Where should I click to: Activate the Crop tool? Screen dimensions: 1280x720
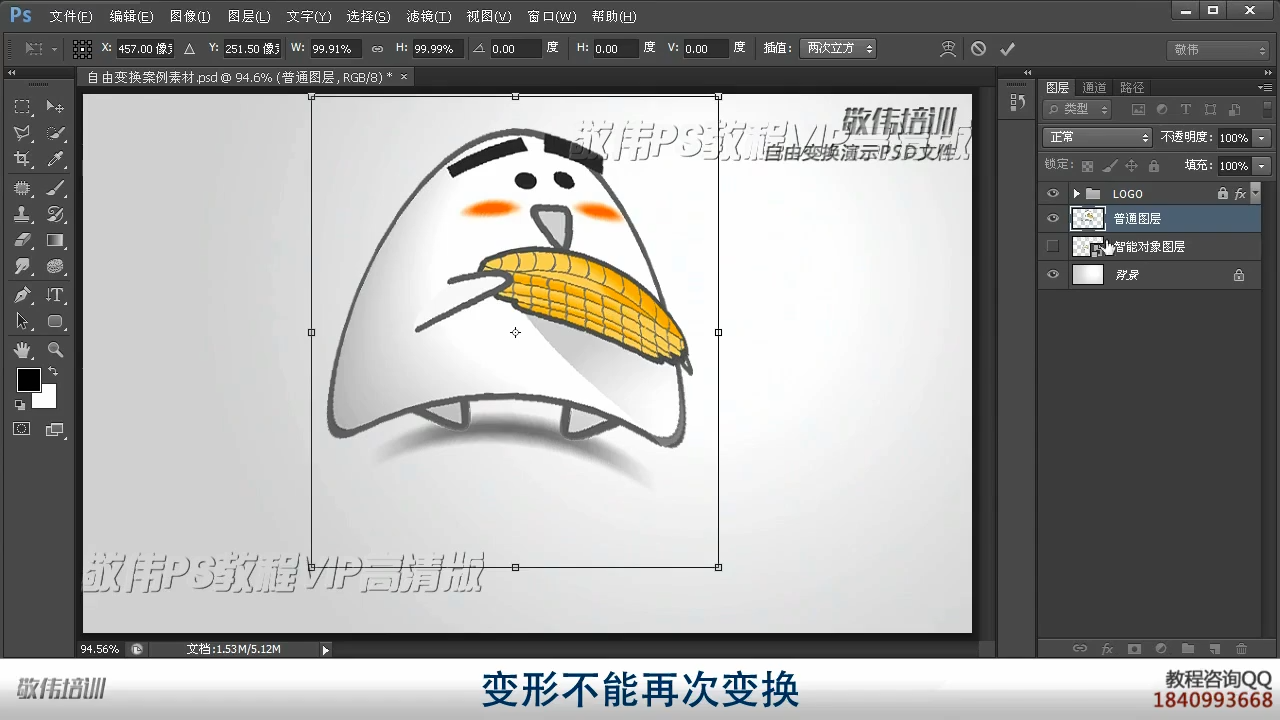click(x=22, y=160)
